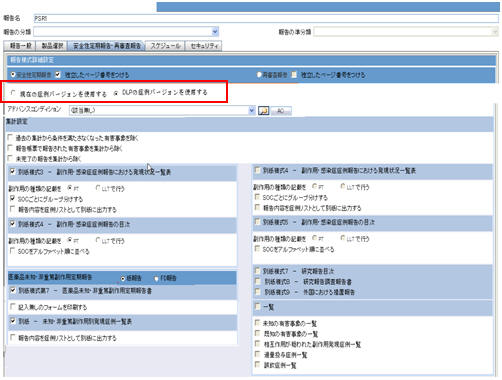This screenshot has width=502, height=380.
Task: Uncheck 別紙 未知・非重篤副作用別発現症例一覧表
Action: tap(13, 321)
